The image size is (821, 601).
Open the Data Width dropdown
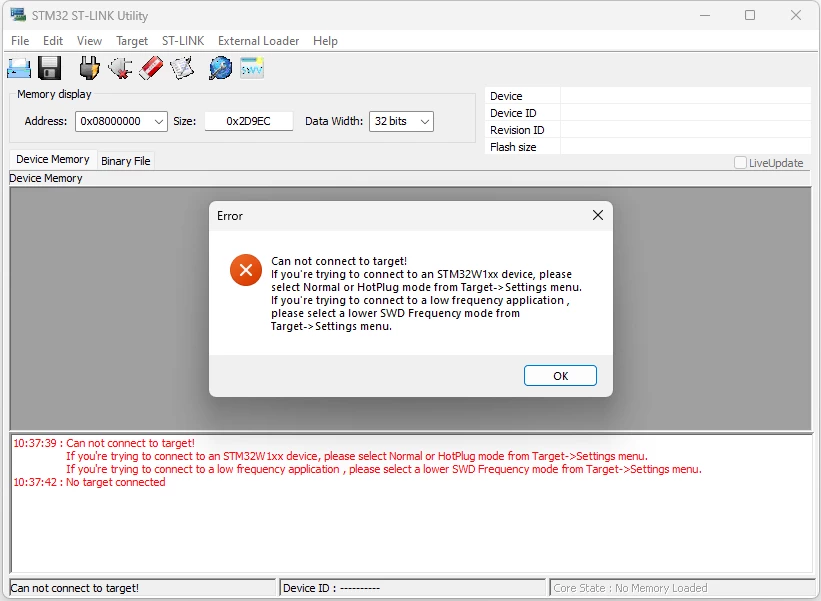(401, 121)
